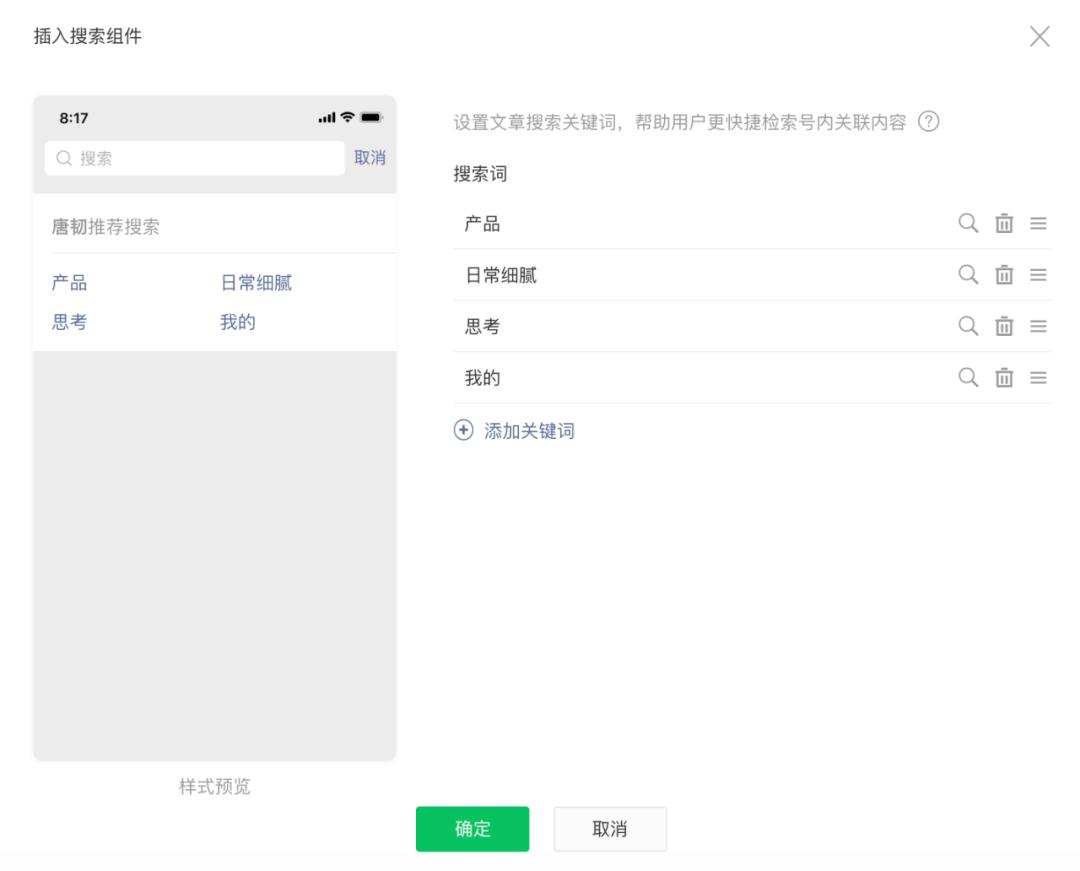The image size is (1080, 871).
Task: Click the search icon beside 思考
Action: [x=967, y=326]
